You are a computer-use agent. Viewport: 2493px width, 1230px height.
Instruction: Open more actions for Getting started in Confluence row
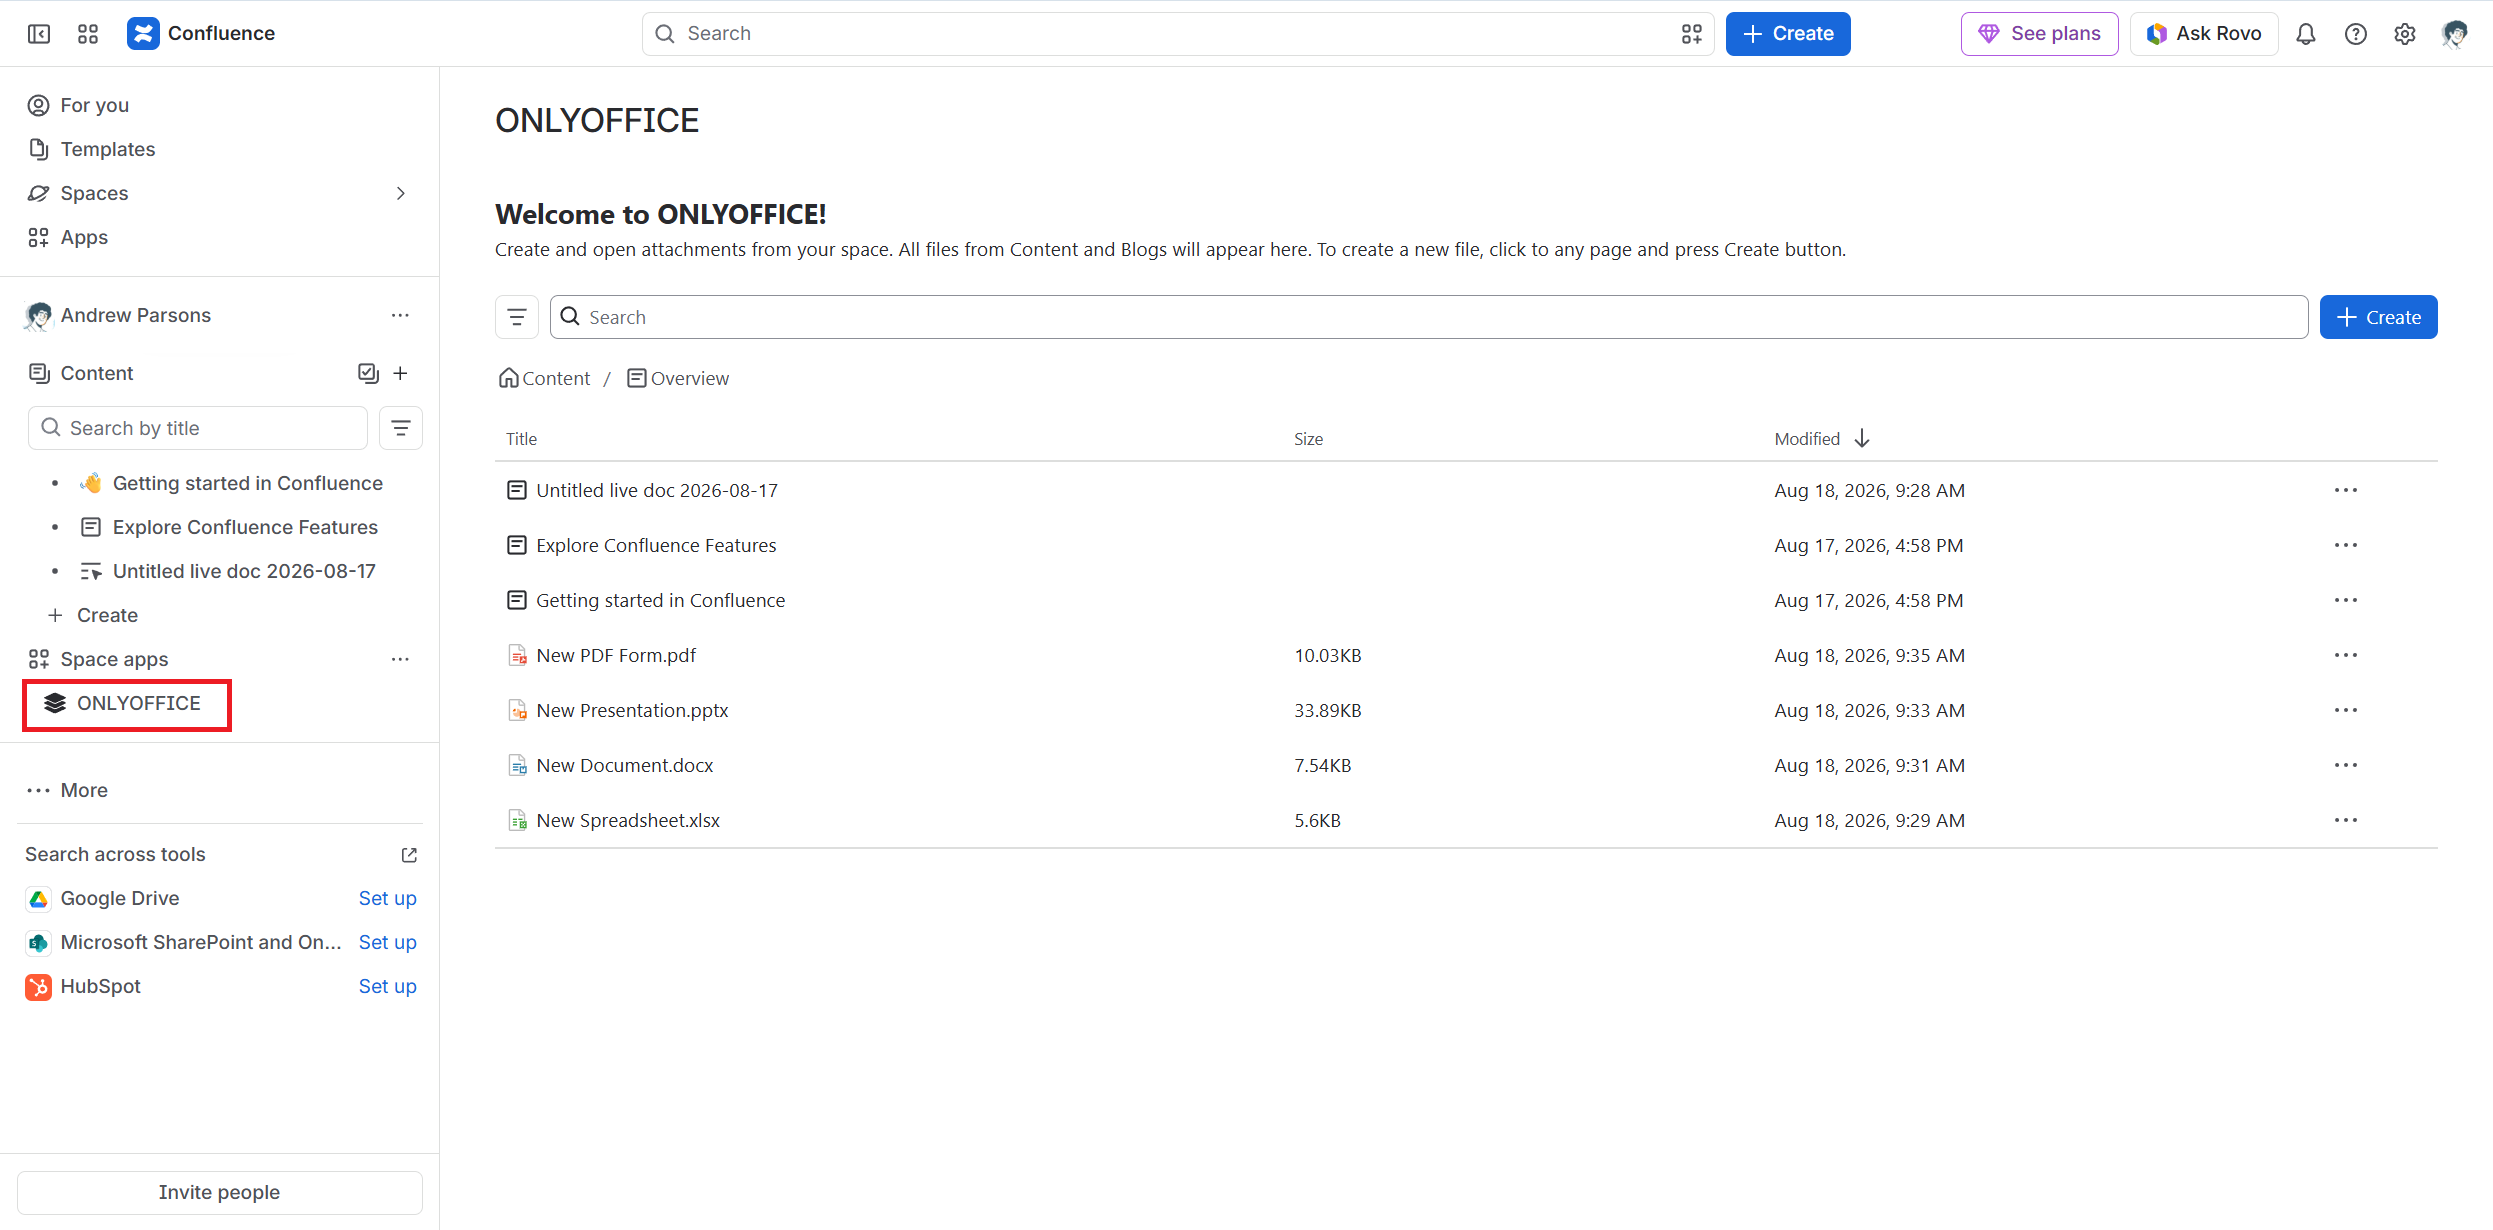[x=2346, y=600]
